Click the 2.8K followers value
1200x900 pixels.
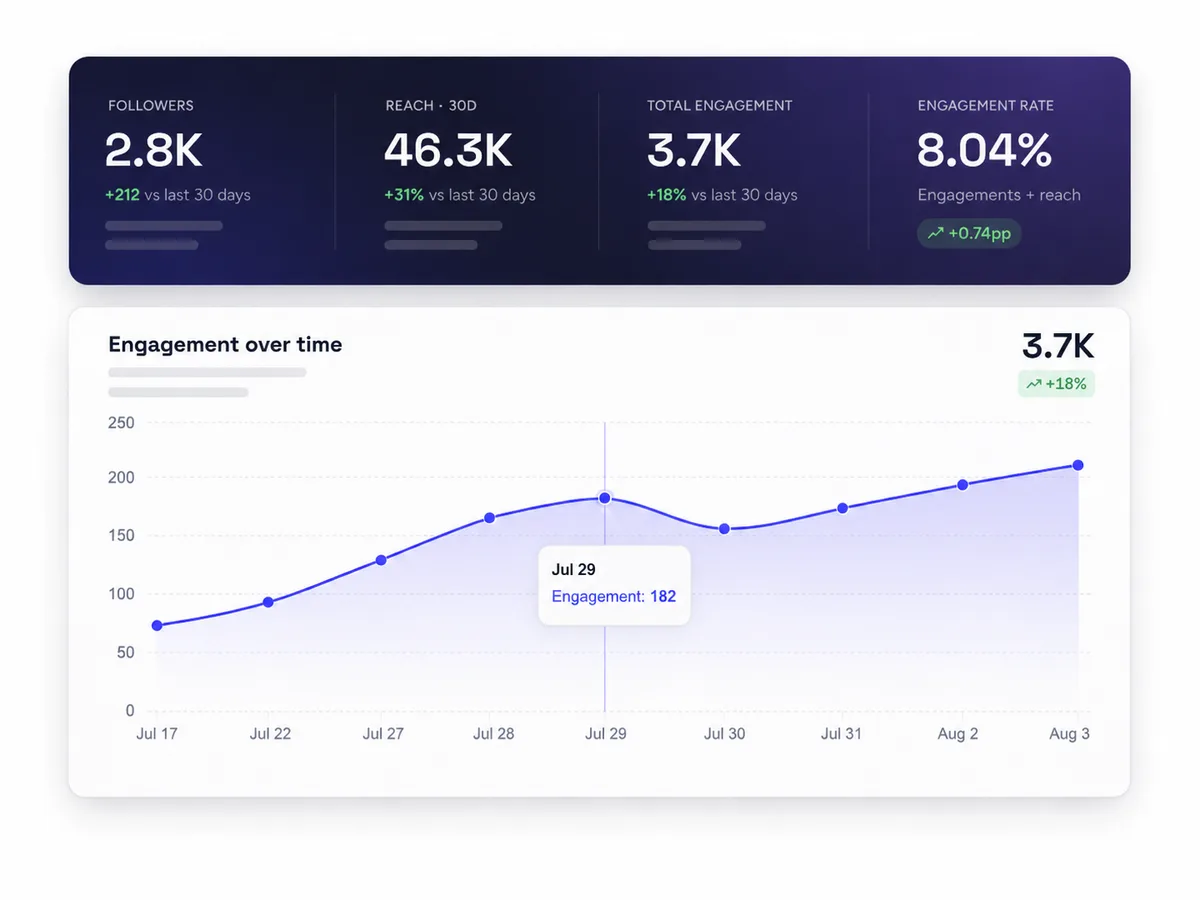click(154, 150)
